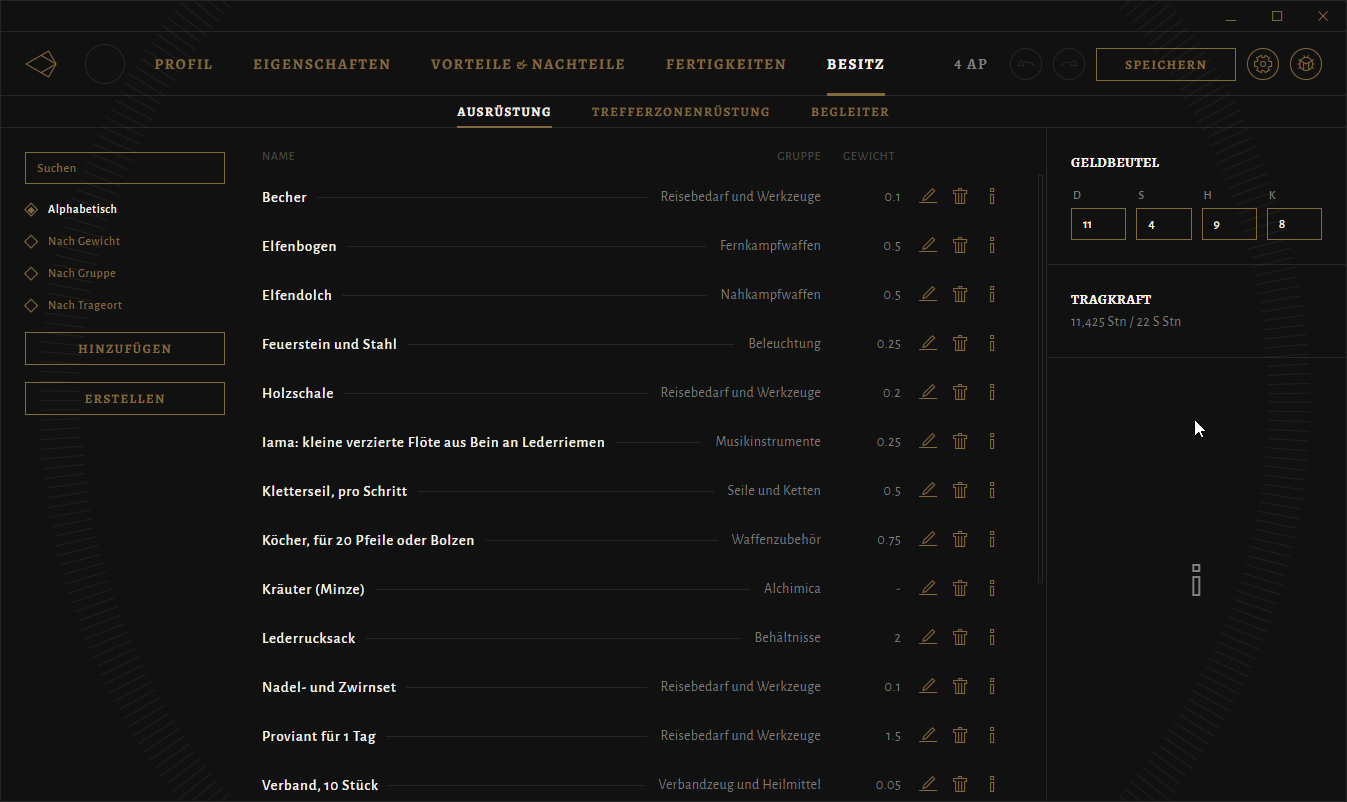1347x802 pixels.
Task: Open the Eigenschaften tab
Action: [x=322, y=64]
